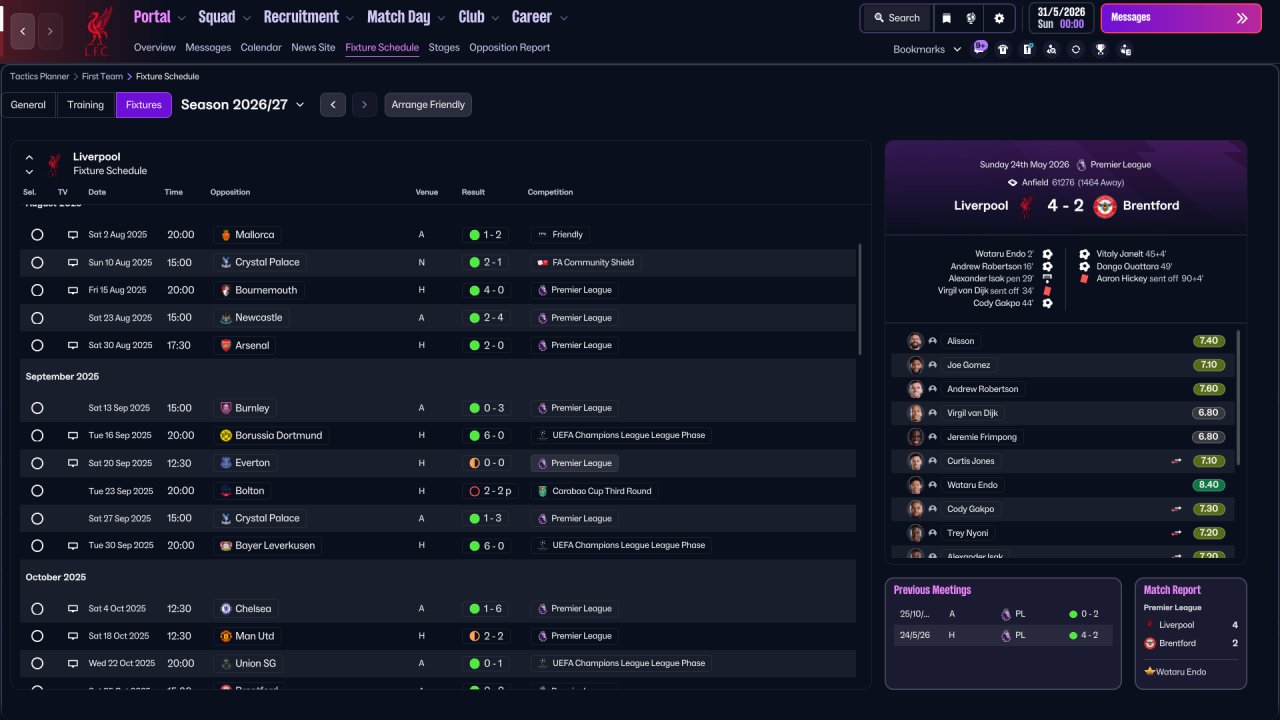This screenshot has width=1280, height=720.
Task: Open the Match Report panel
Action: tap(1191, 634)
